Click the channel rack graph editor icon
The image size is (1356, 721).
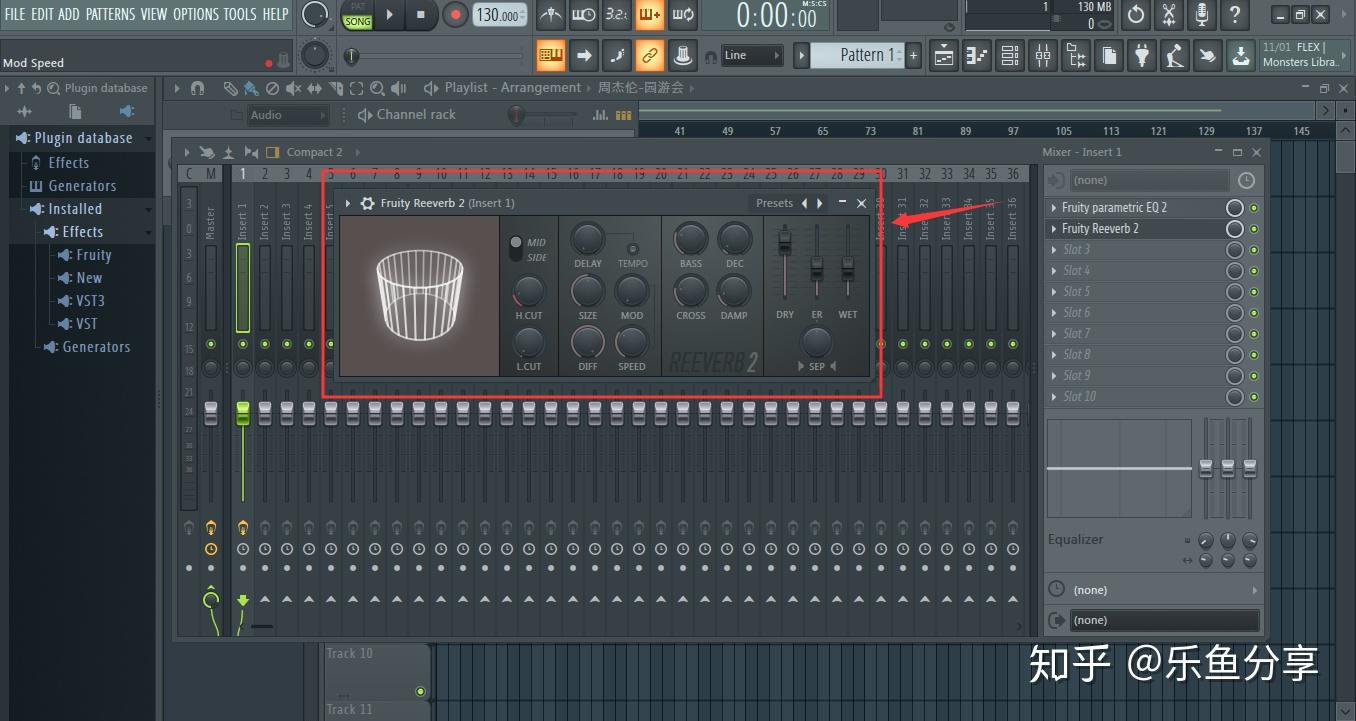(x=600, y=115)
